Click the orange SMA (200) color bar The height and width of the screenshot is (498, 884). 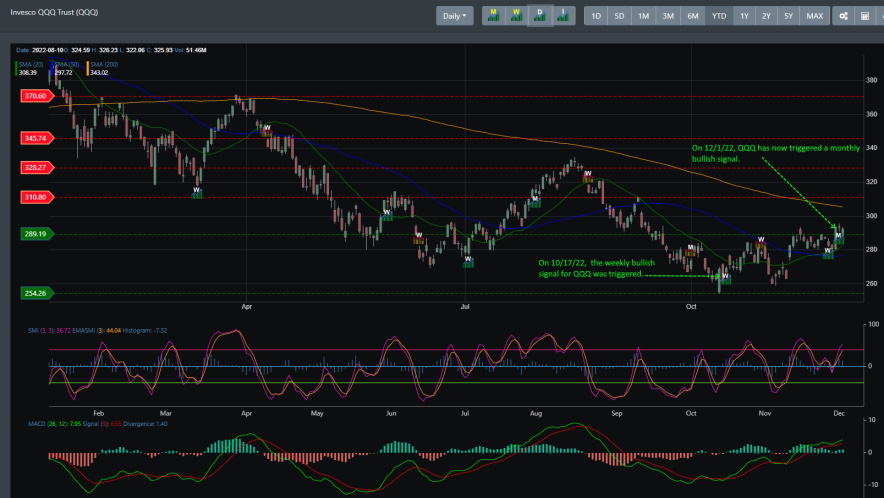[87, 68]
